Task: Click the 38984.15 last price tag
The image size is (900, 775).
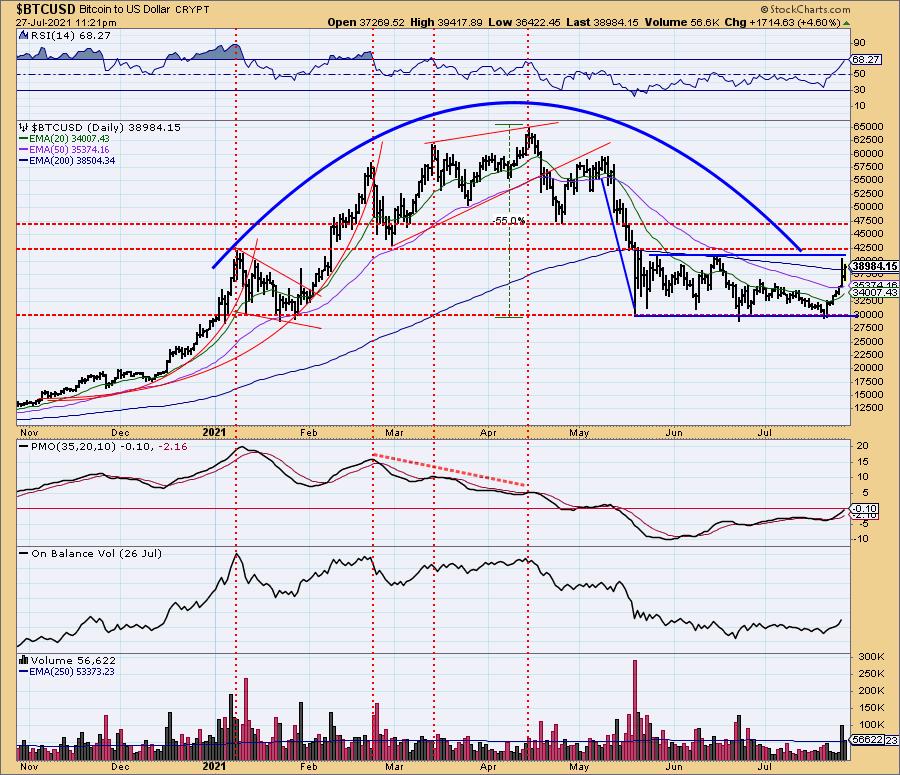Action: coord(874,266)
